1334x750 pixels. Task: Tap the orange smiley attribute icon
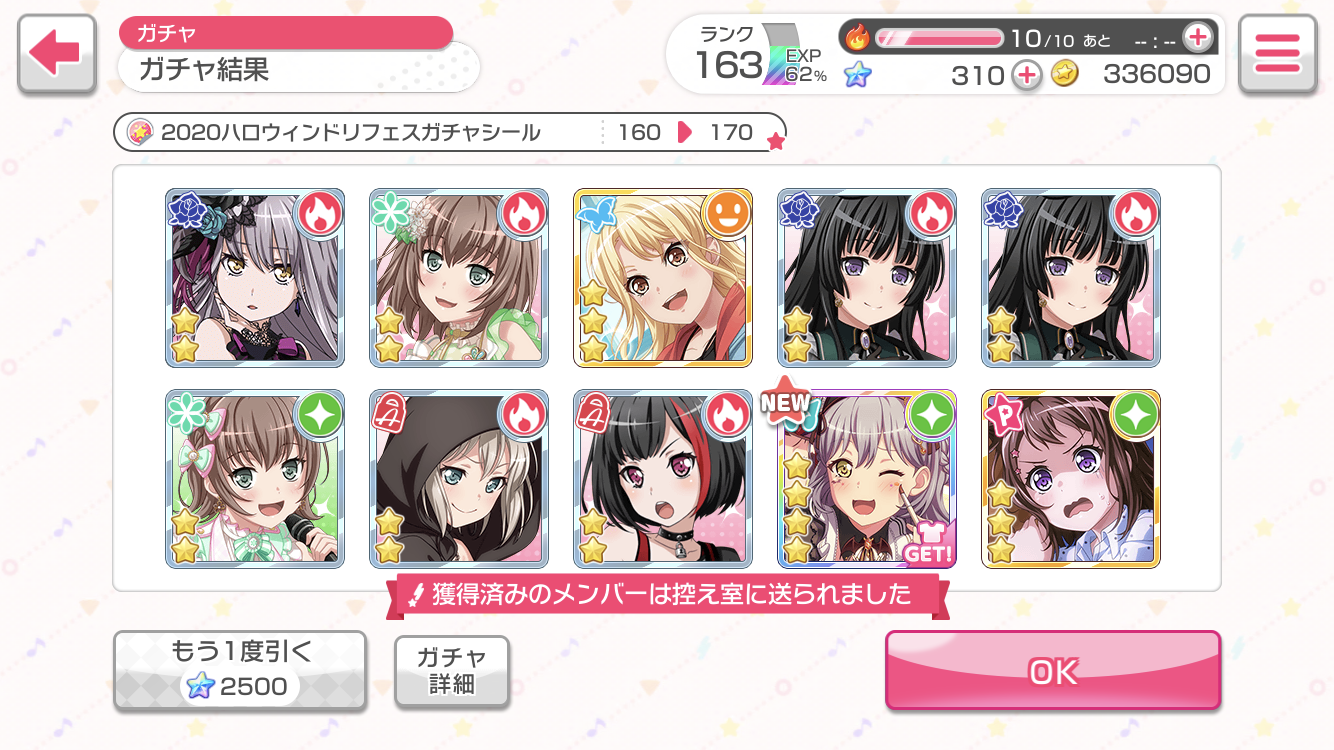coord(726,213)
